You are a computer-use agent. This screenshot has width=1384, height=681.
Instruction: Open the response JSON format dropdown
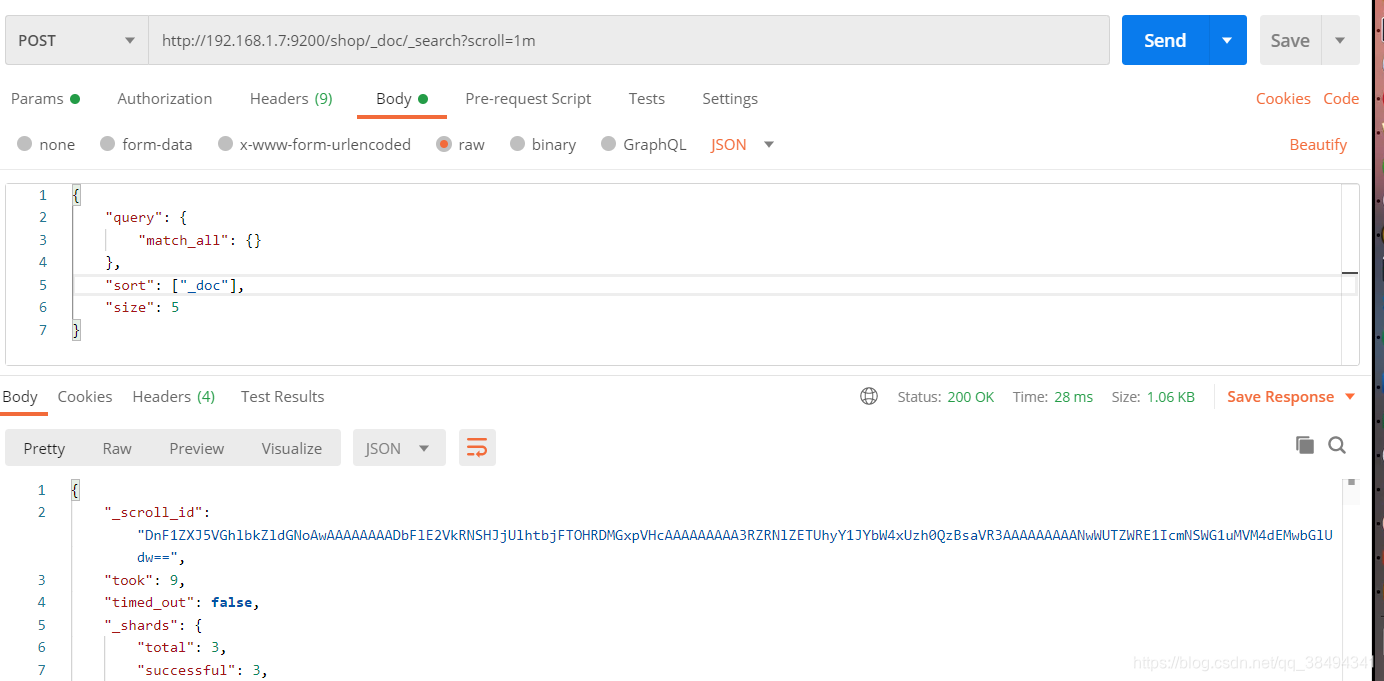(x=398, y=448)
